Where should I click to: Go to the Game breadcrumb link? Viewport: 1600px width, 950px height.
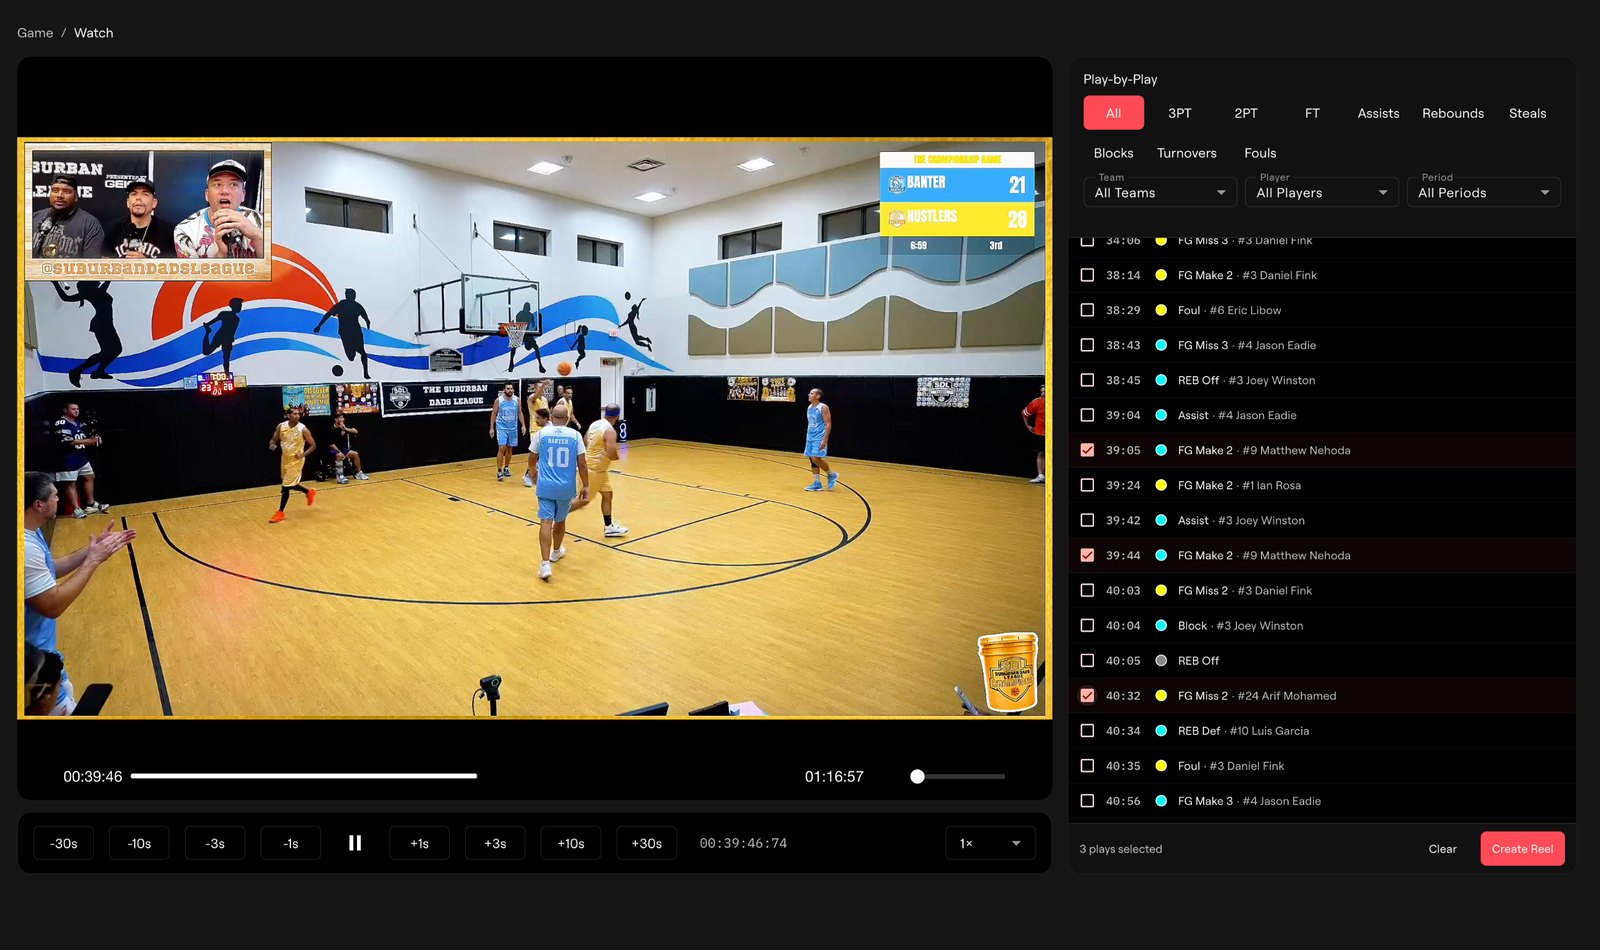35,33
